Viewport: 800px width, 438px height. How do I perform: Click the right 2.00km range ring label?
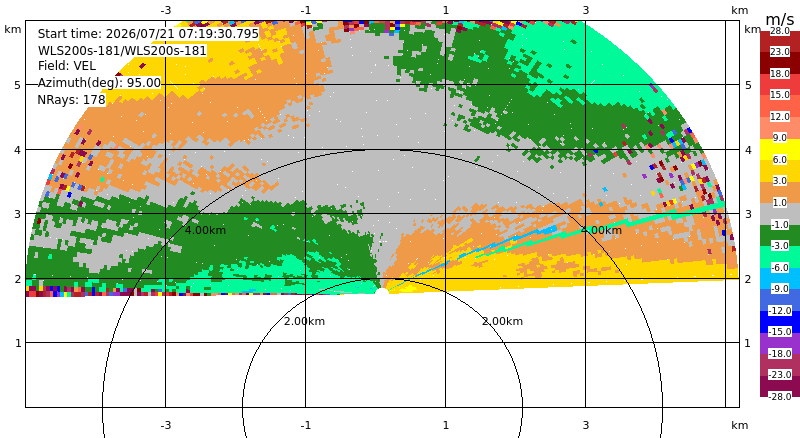(503, 321)
